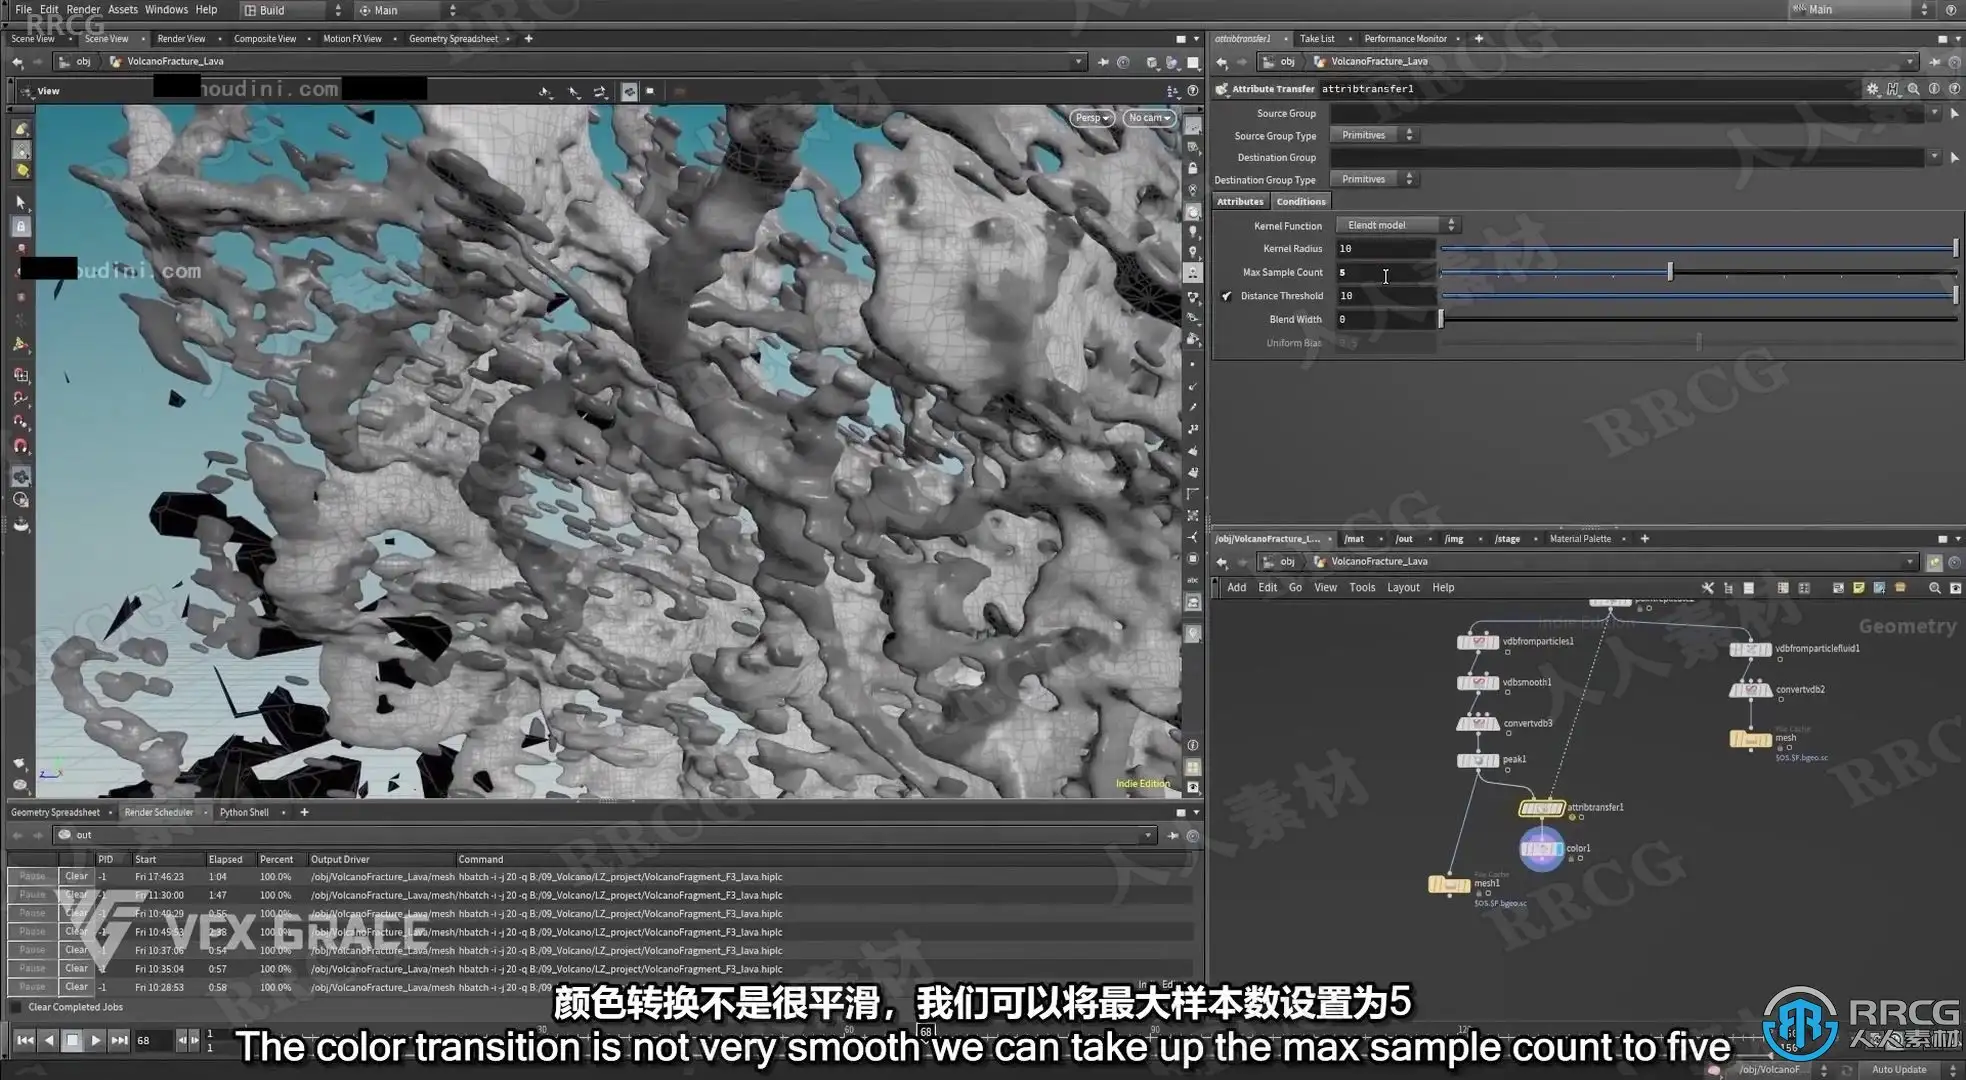This screenshot has height=1080, width=1966.
Task: Toggle the Distance Threshold checkbox
Action: [x=1226, y=296]
